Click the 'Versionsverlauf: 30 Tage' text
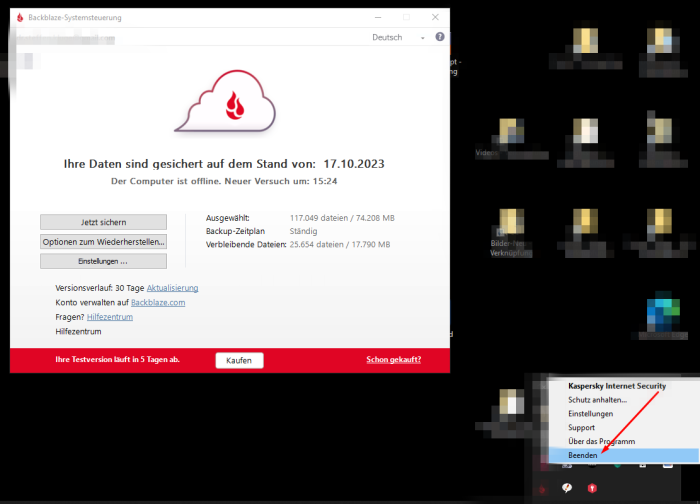The width and height of the screenshot is (700, 504). click(x=100, y=288)
